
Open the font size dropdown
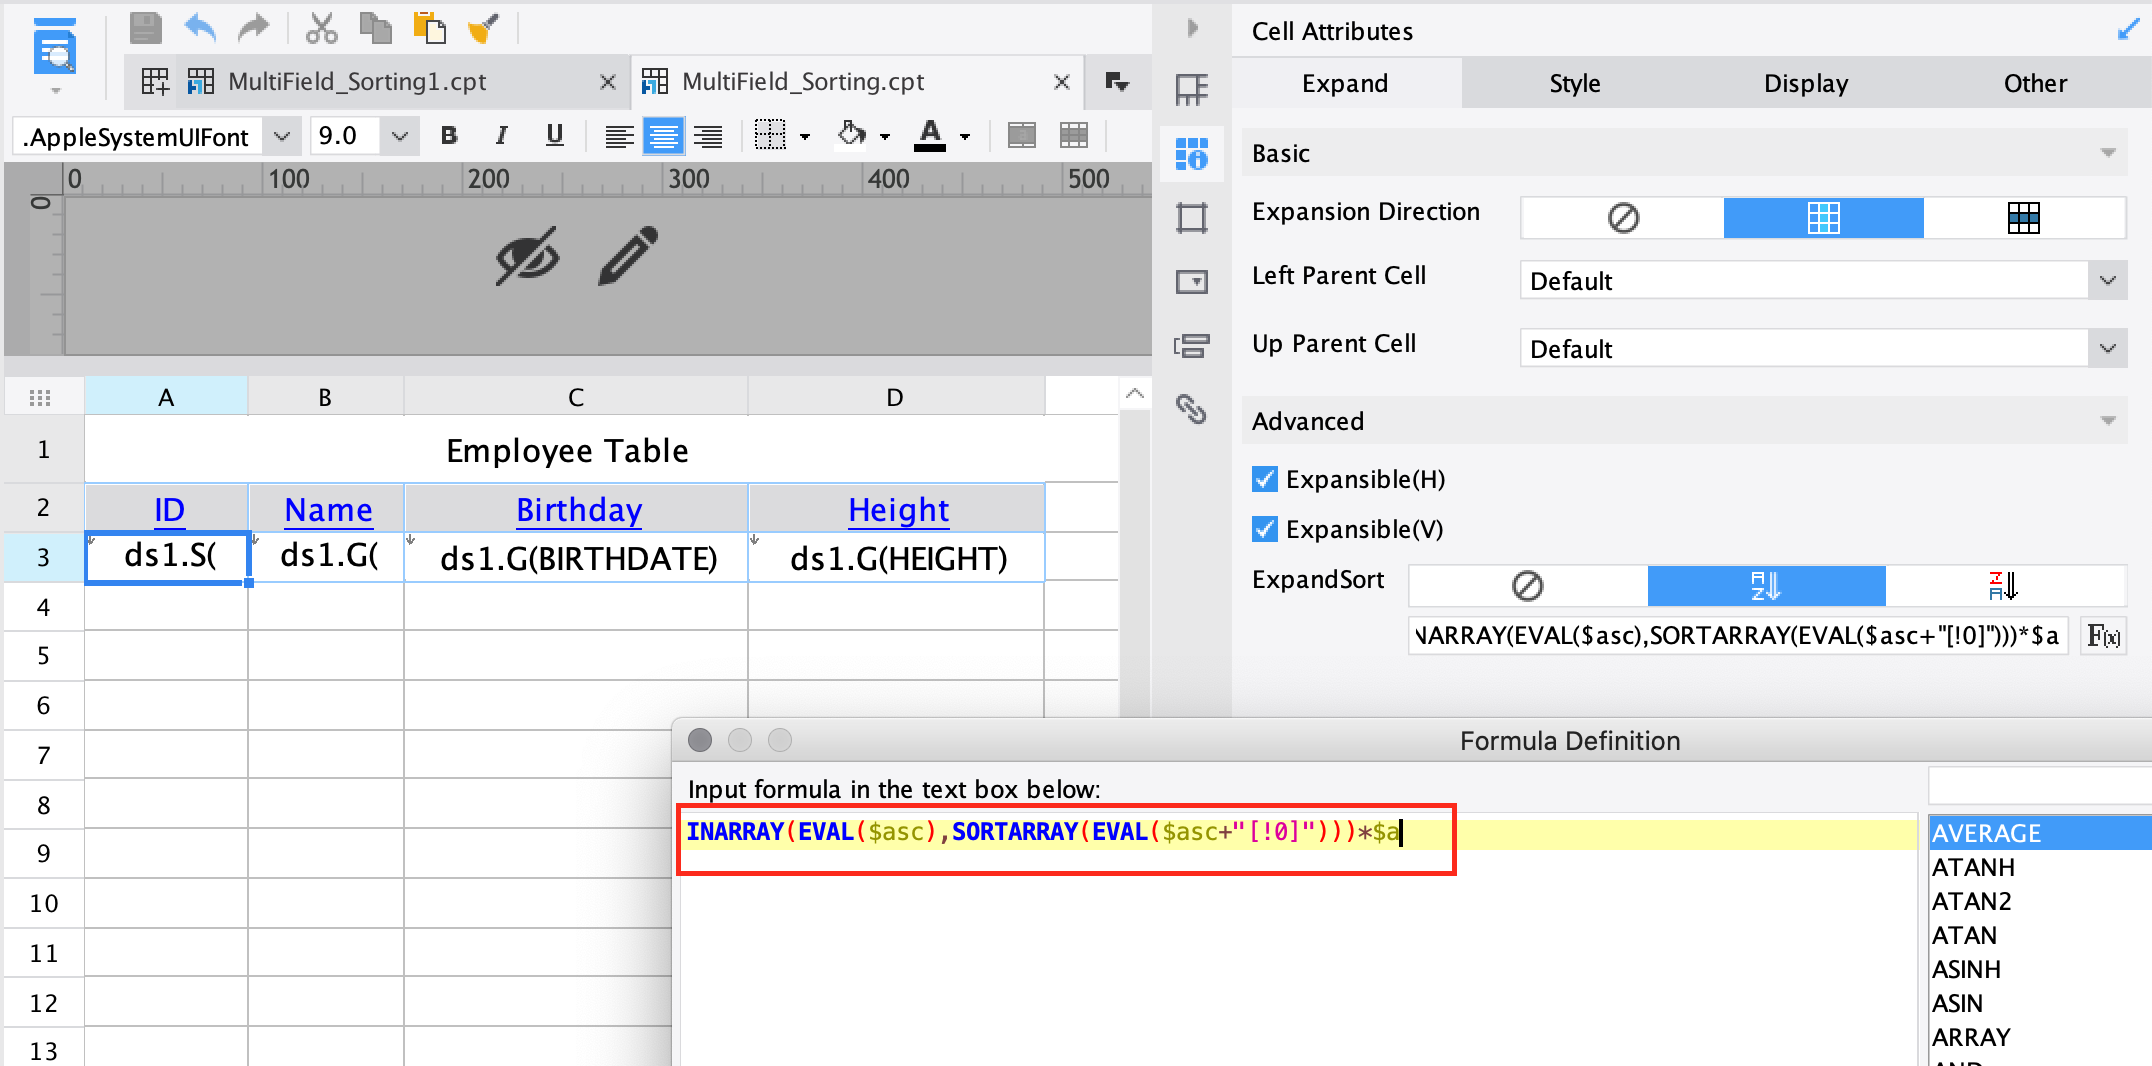pos(400,136)
